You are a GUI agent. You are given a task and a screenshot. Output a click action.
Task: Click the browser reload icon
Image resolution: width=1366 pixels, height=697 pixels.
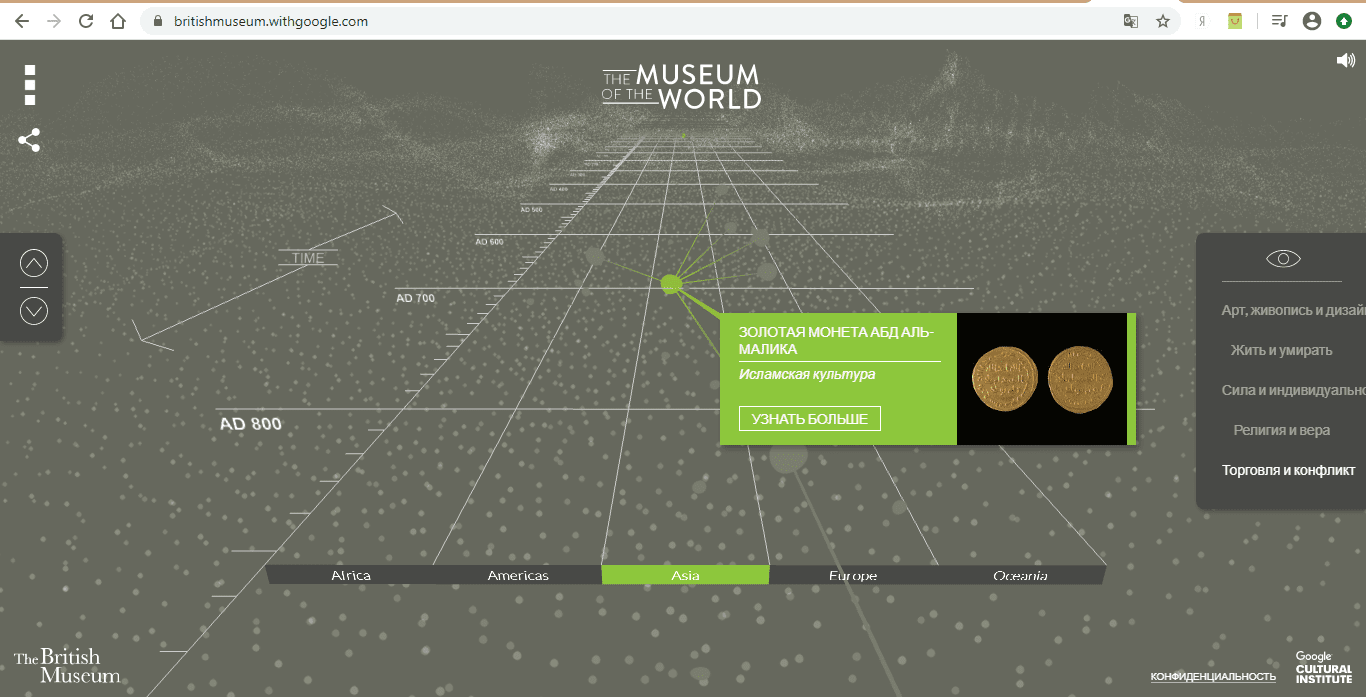pos(86,21)
